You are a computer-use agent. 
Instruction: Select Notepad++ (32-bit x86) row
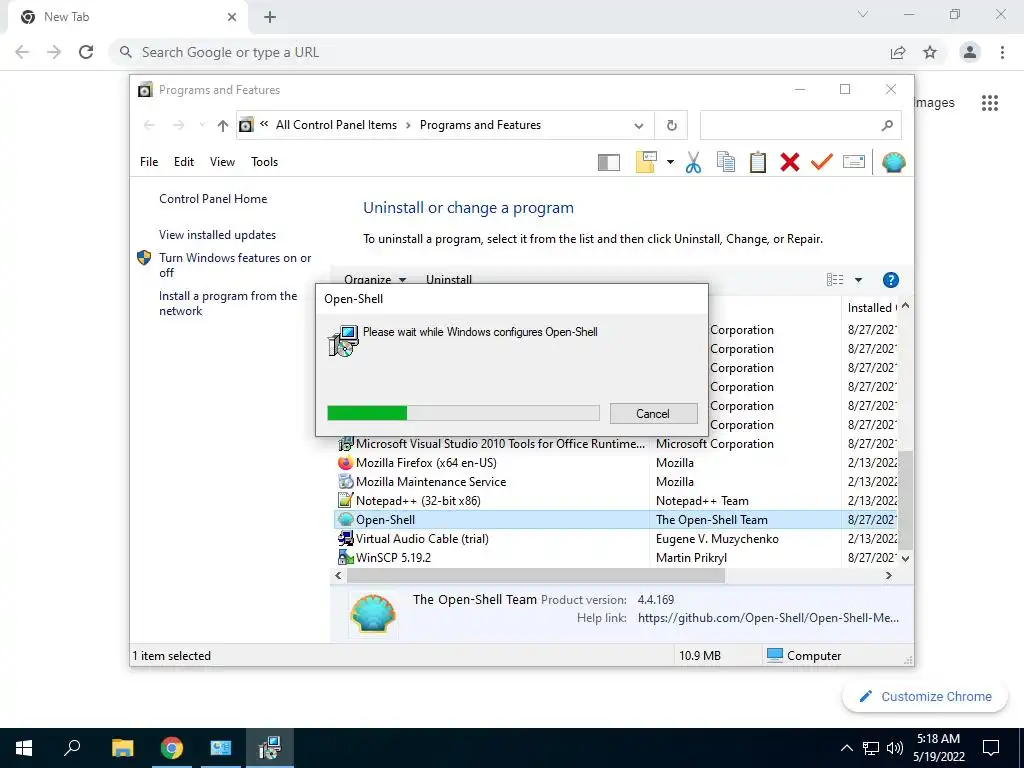(617, 501)
